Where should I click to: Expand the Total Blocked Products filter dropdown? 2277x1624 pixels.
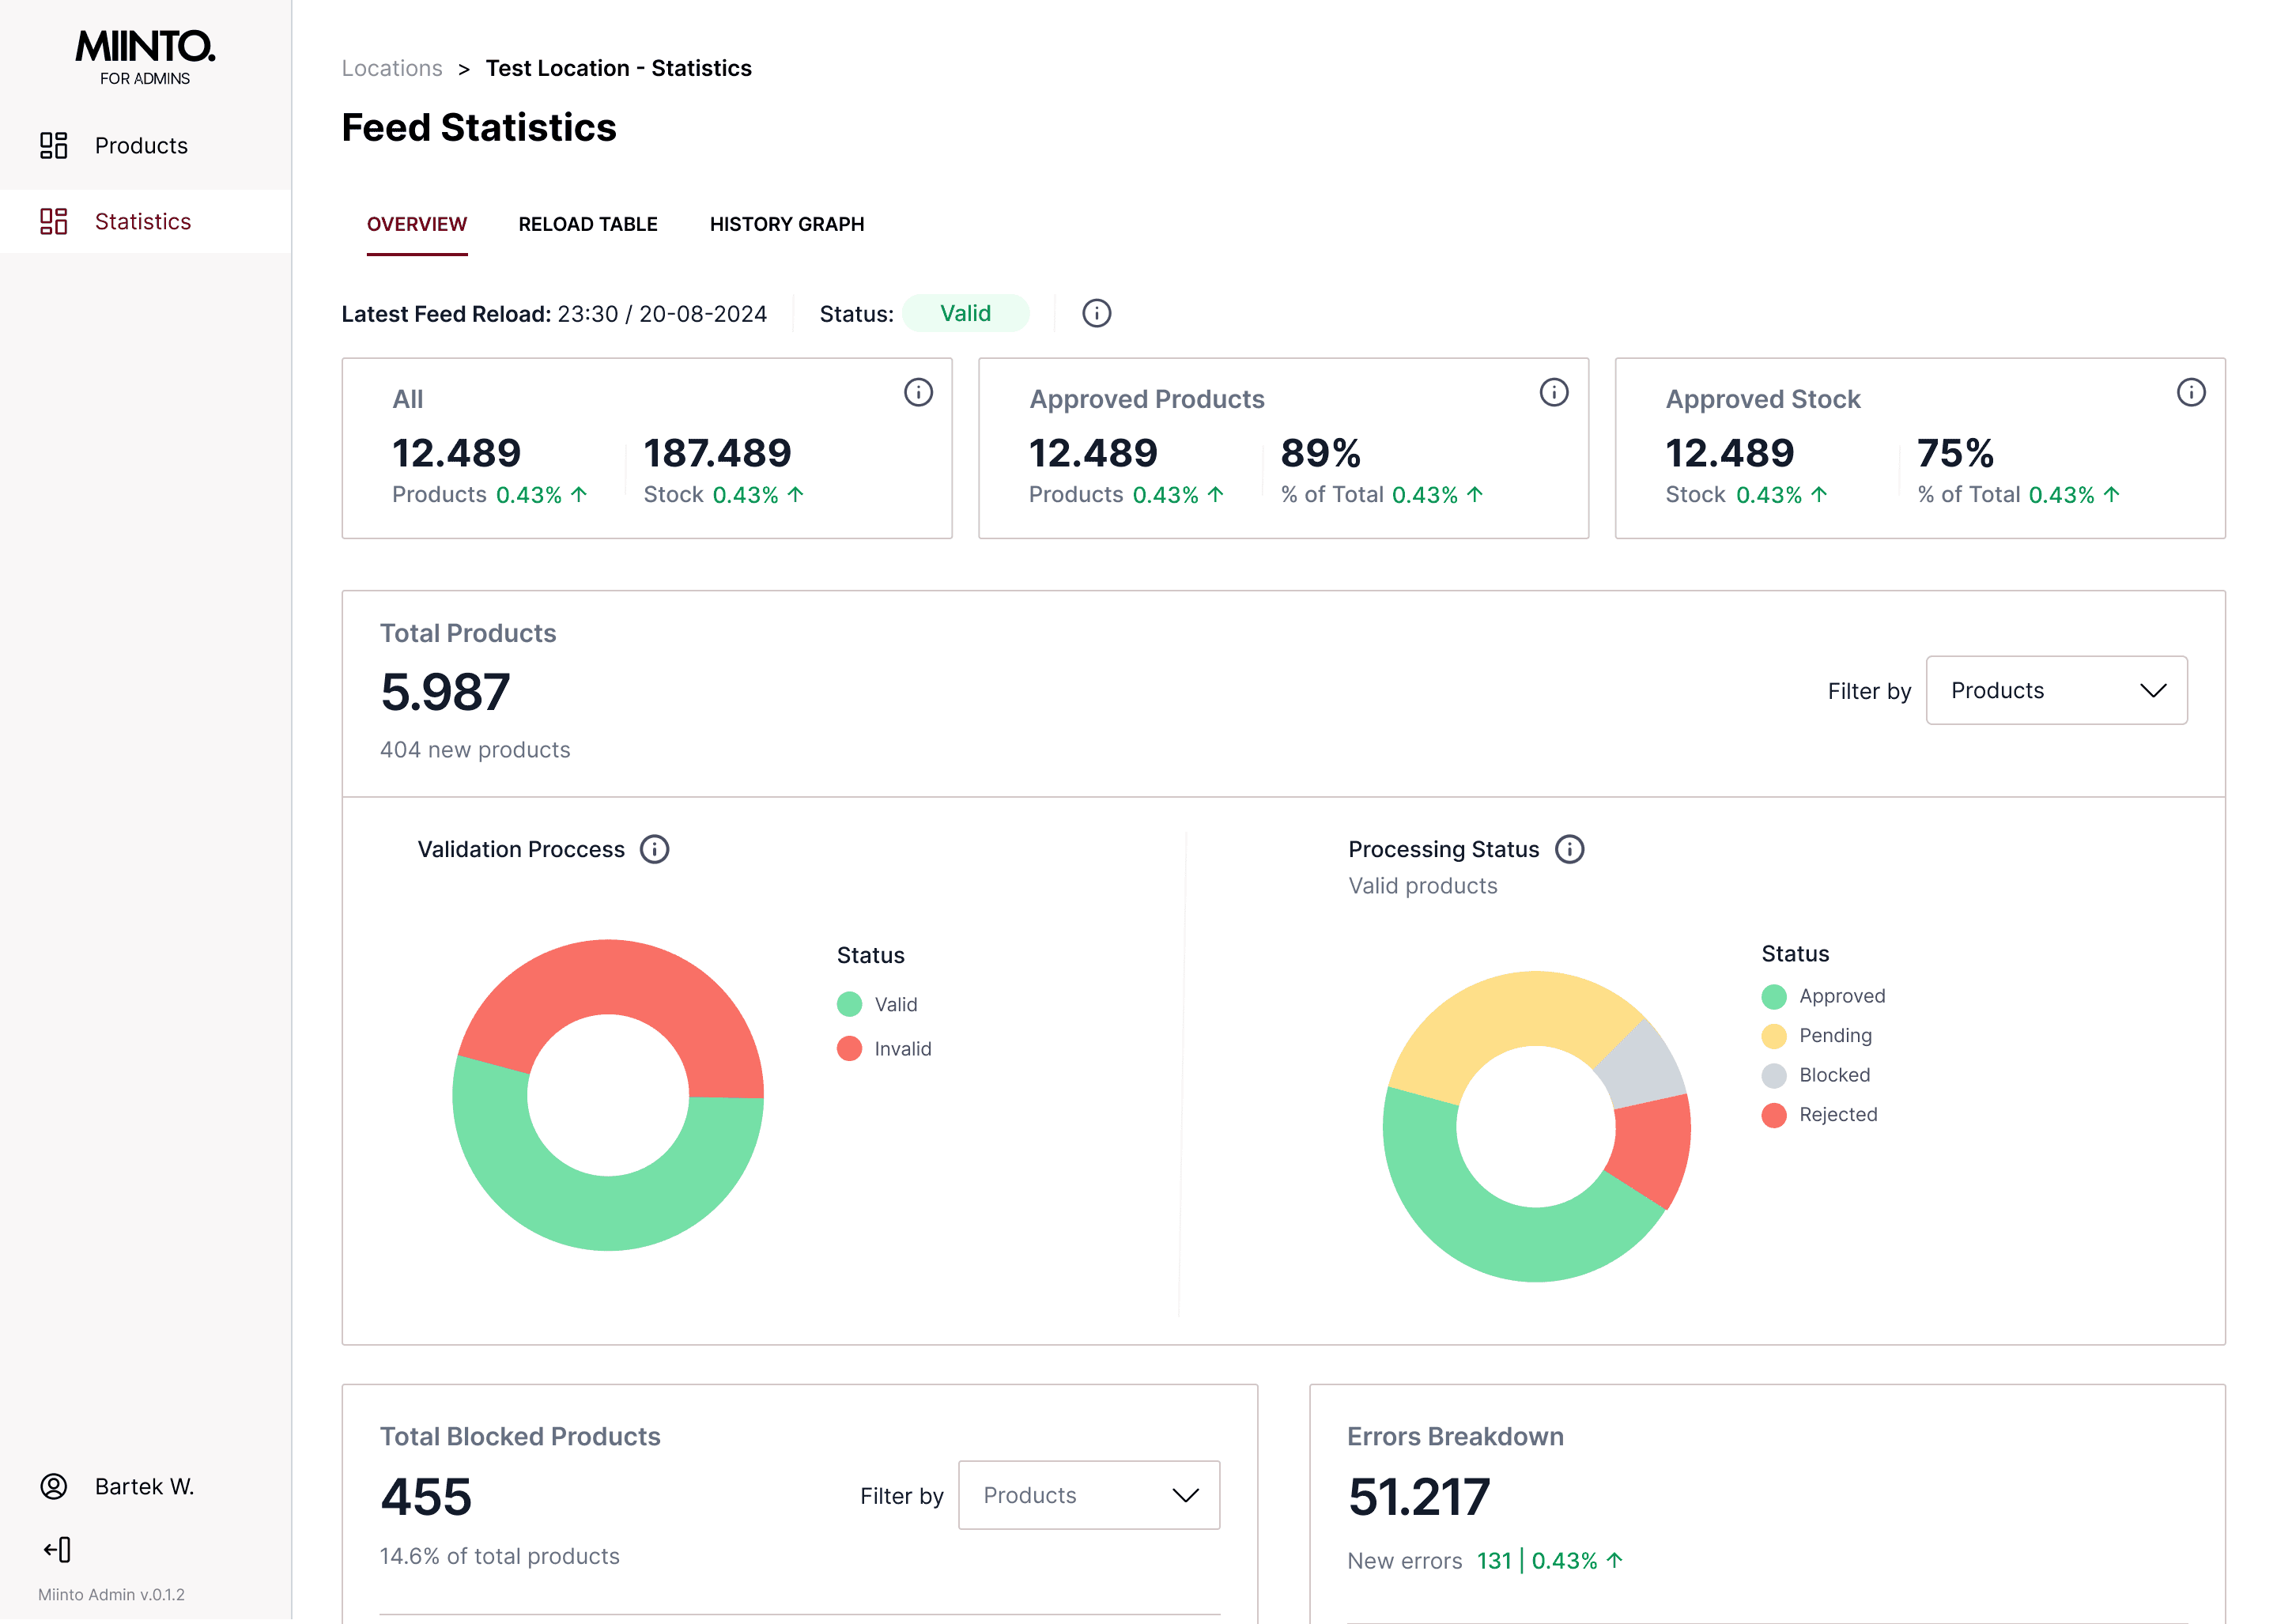pos(1088,1495)
